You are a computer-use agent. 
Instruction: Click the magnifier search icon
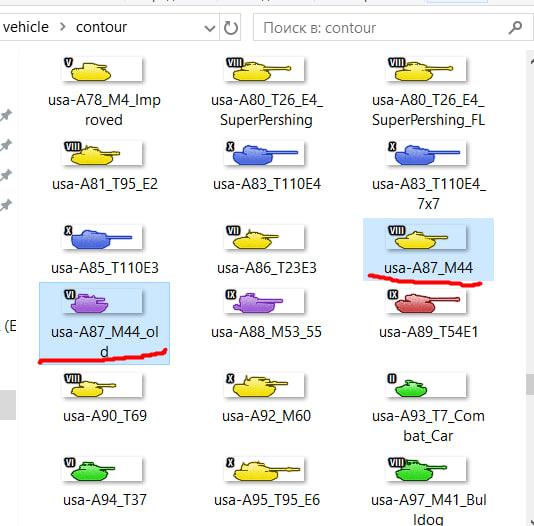[x=515, y=28]
